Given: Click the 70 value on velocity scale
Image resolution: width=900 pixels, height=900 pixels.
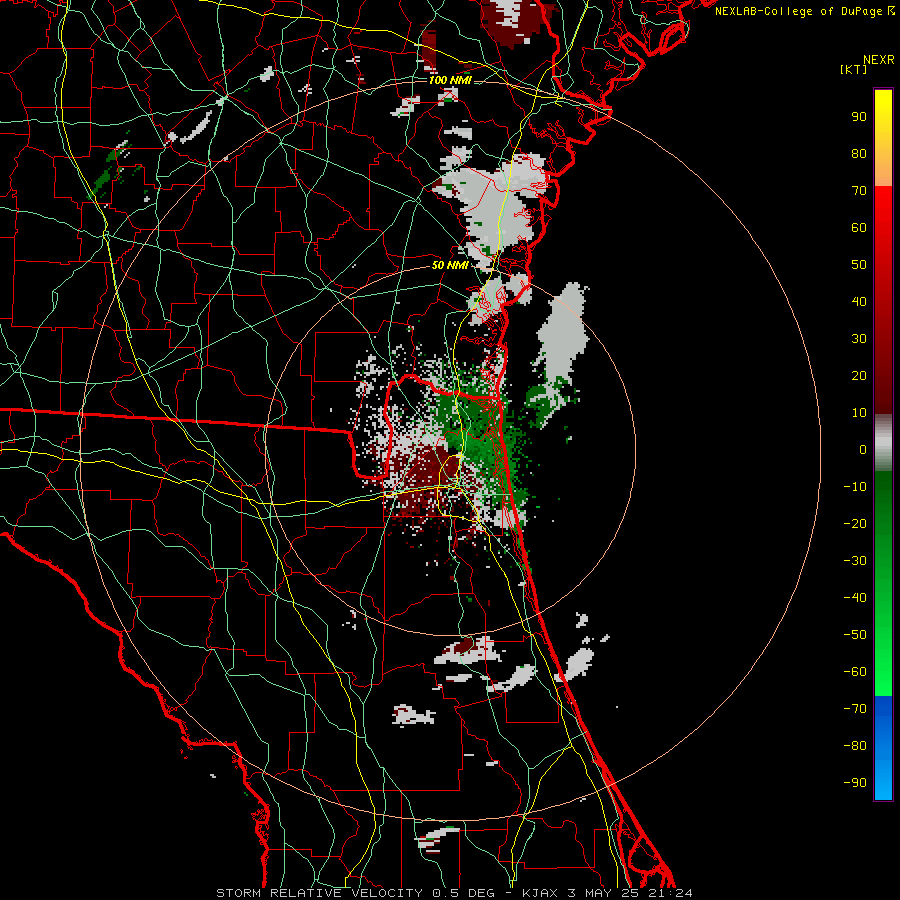Looking at the screenshot, I should (859, 191).
